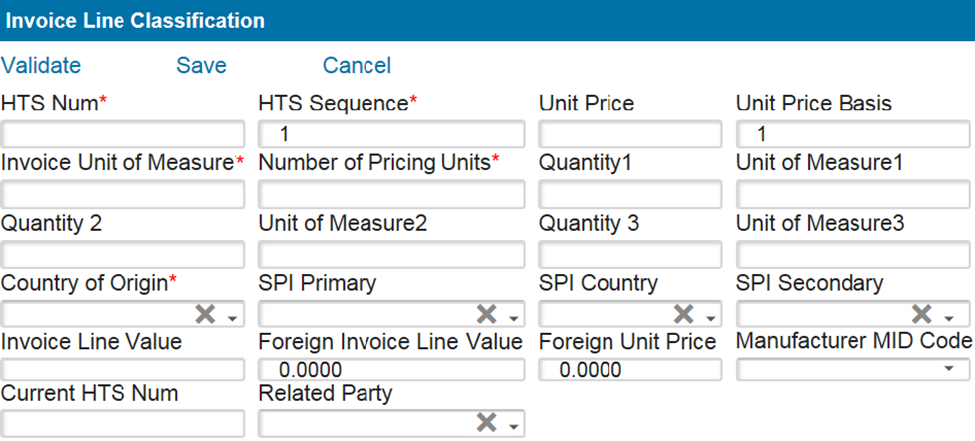Focus the Number of Pricing Units field
This screenshot has width=975, height=441.
tap(391, 193)
